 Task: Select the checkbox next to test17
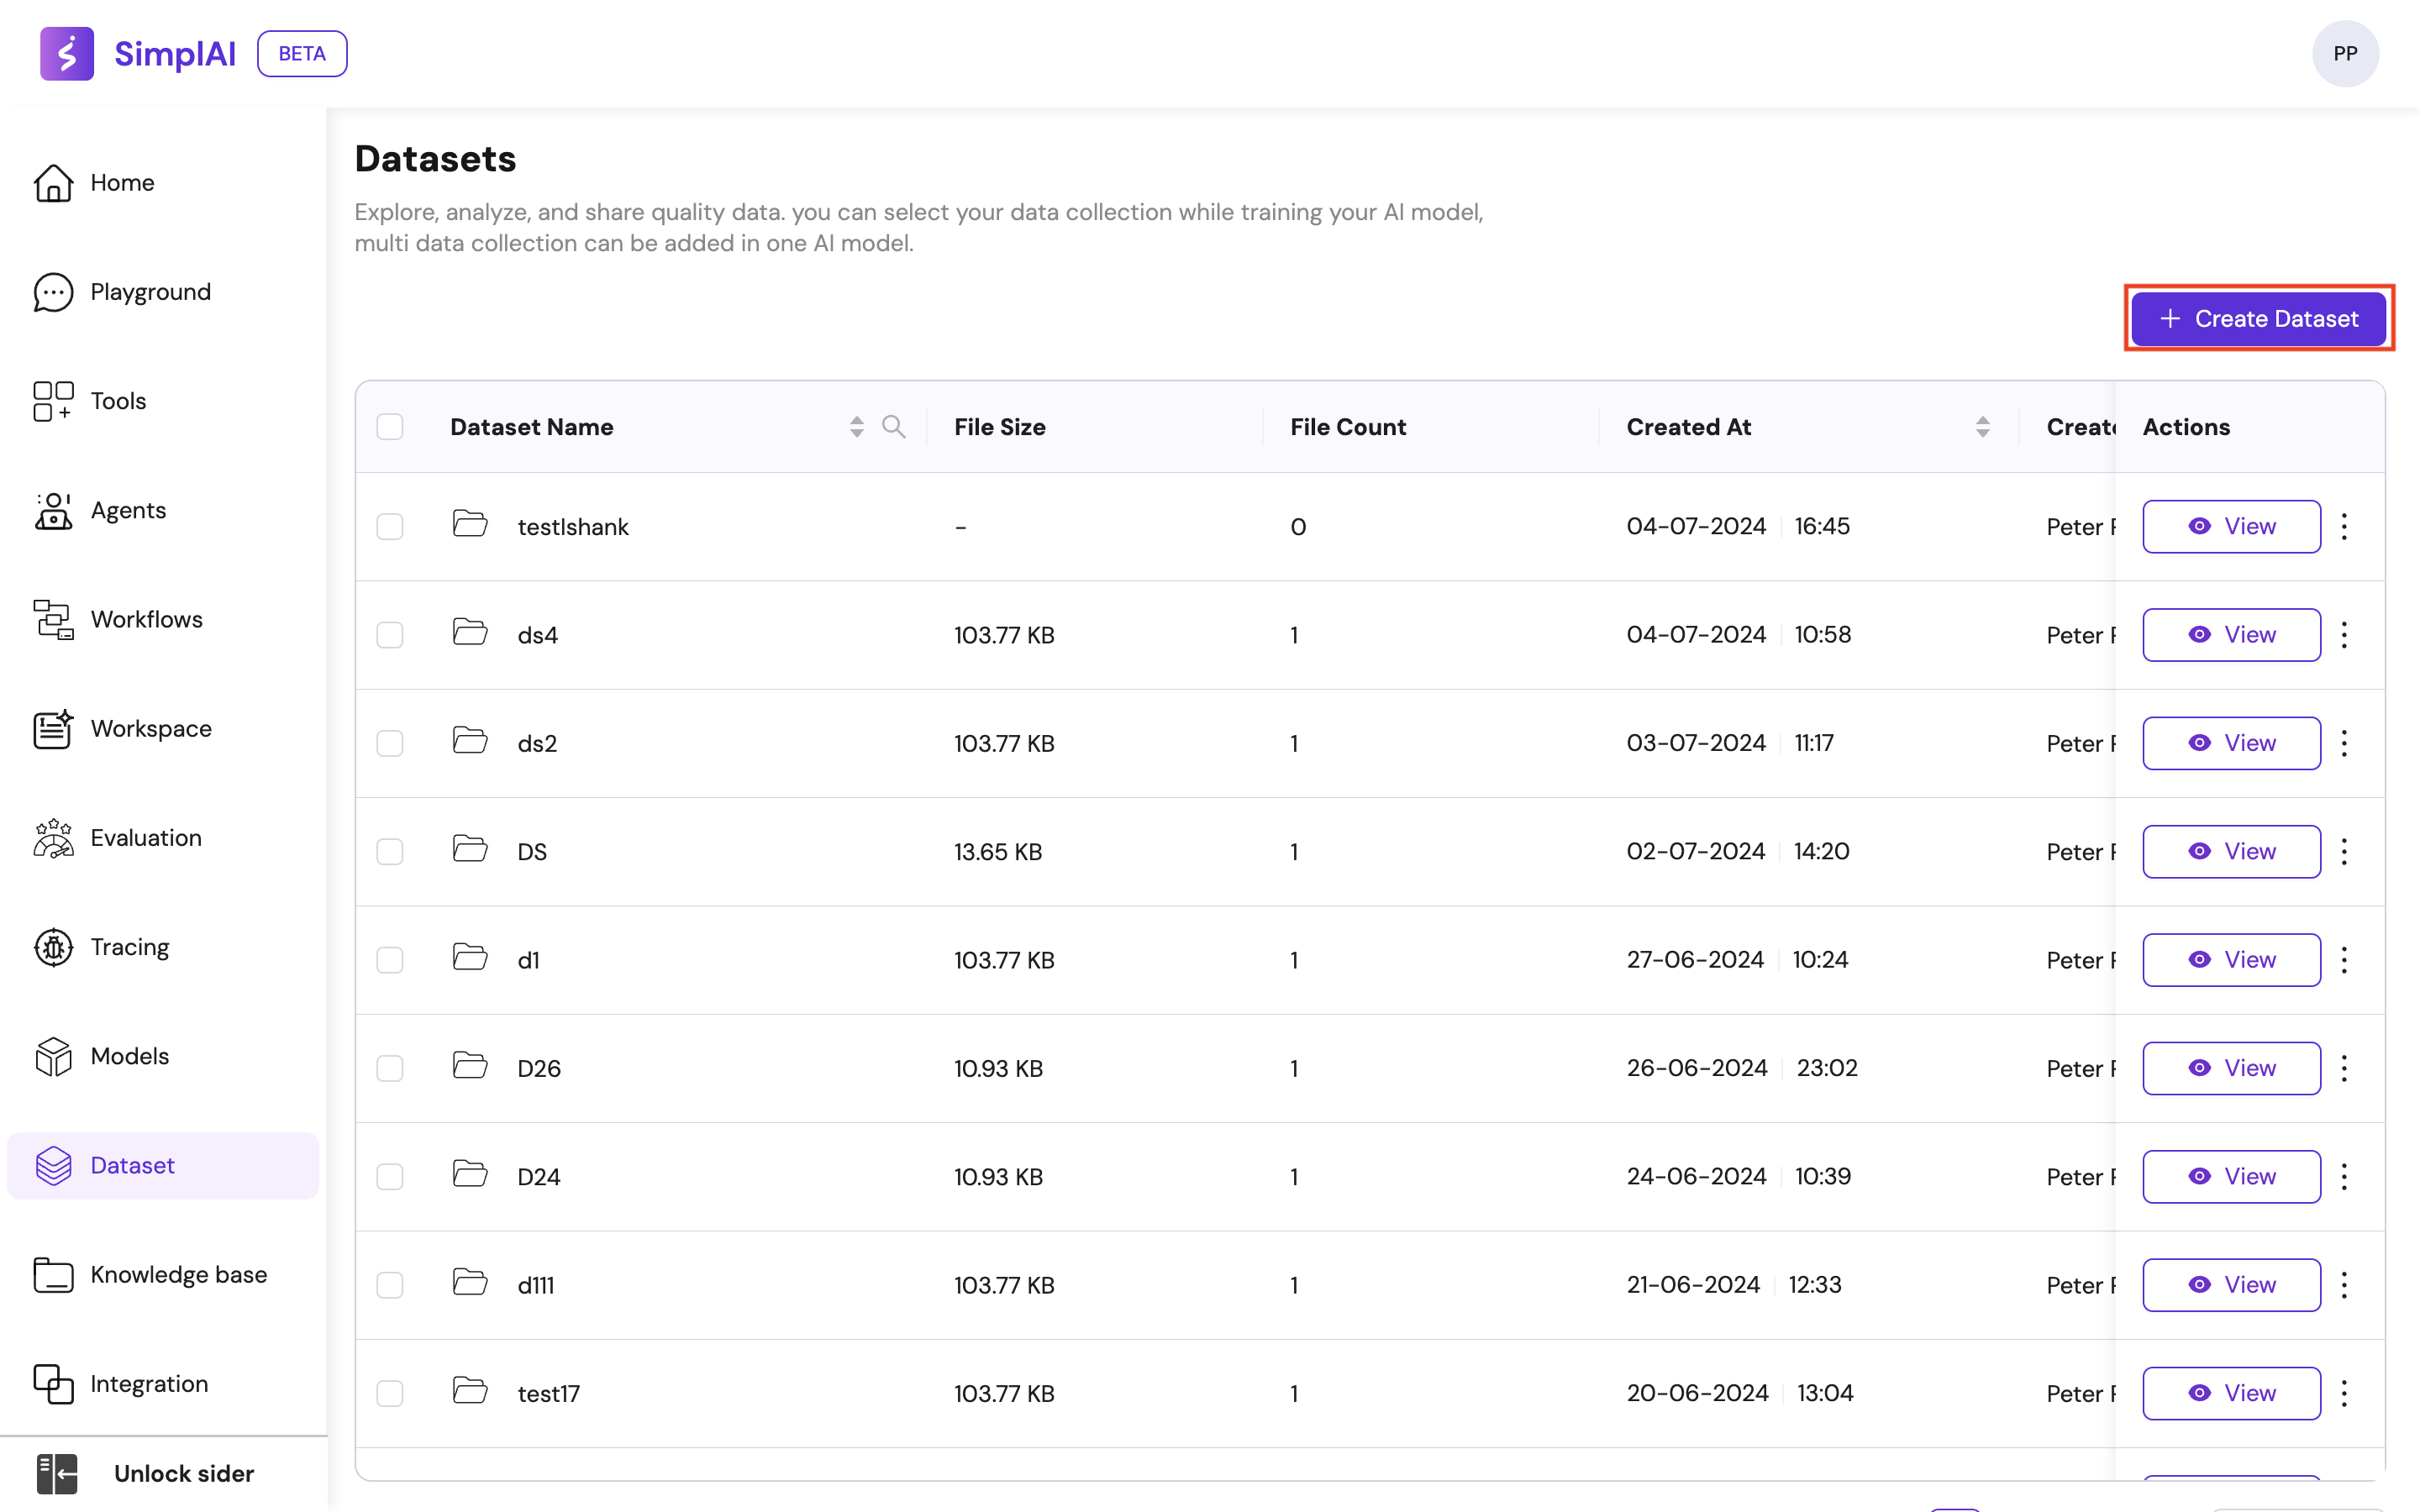click(391, 1393)
